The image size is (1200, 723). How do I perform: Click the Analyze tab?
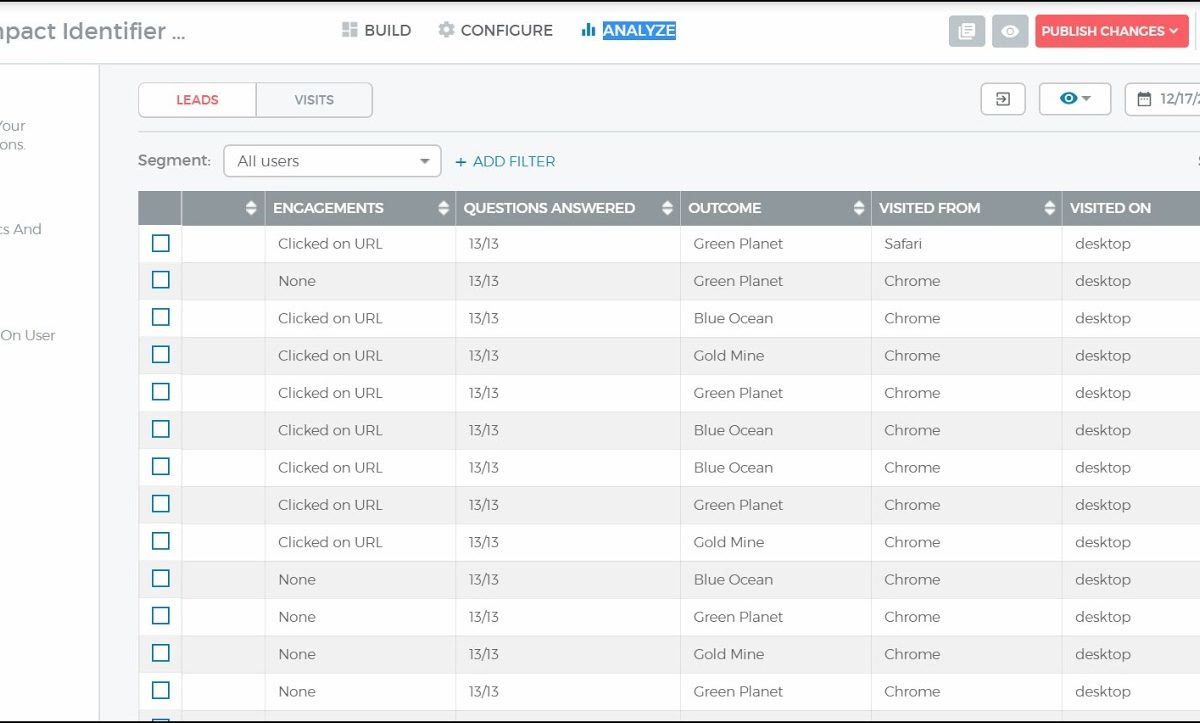tap(628, 31)
